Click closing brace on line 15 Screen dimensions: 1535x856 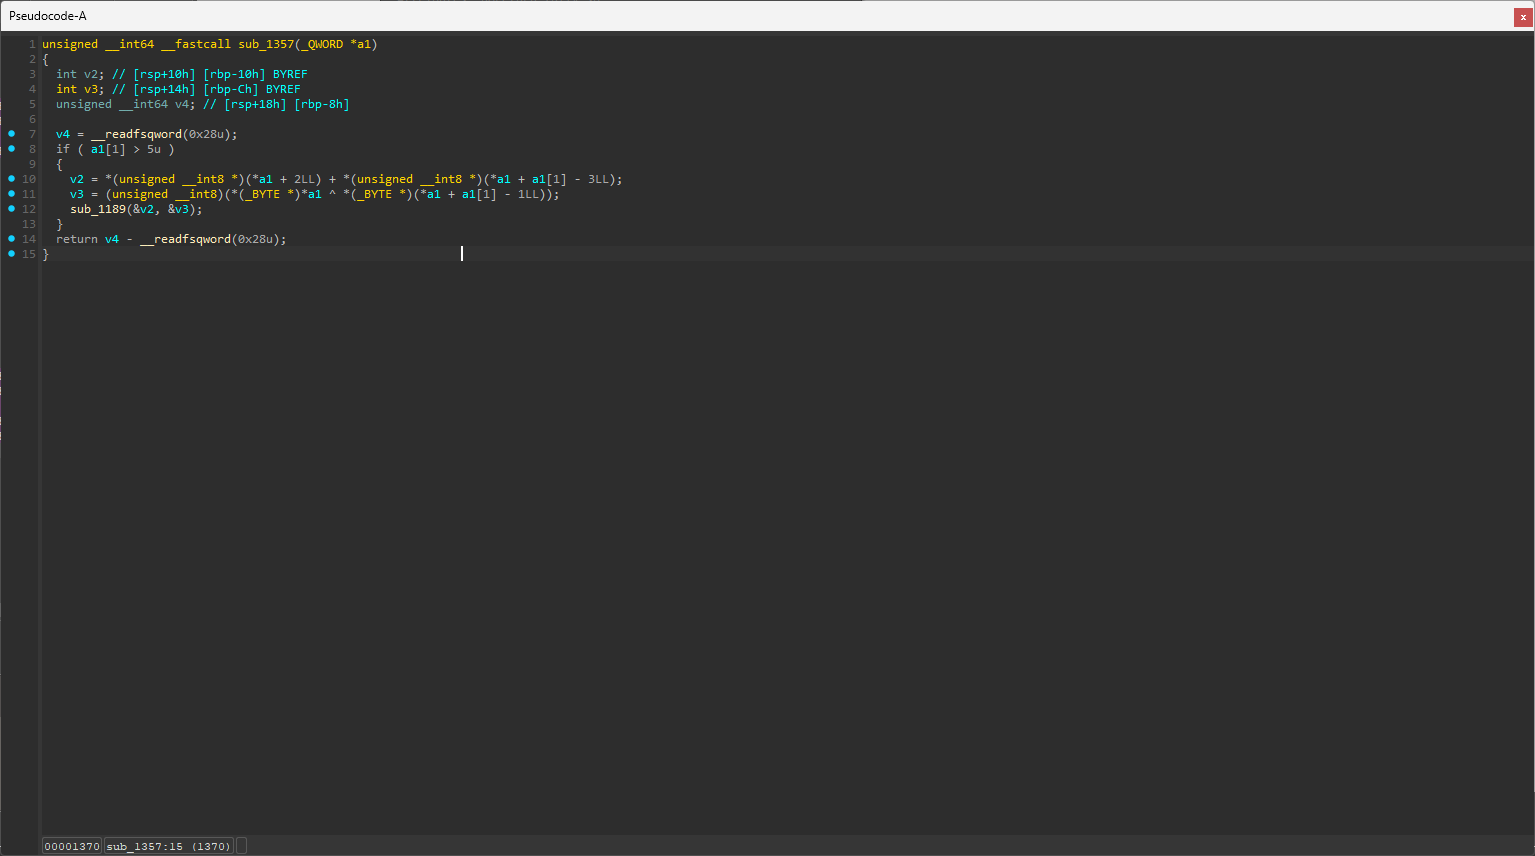45,254
